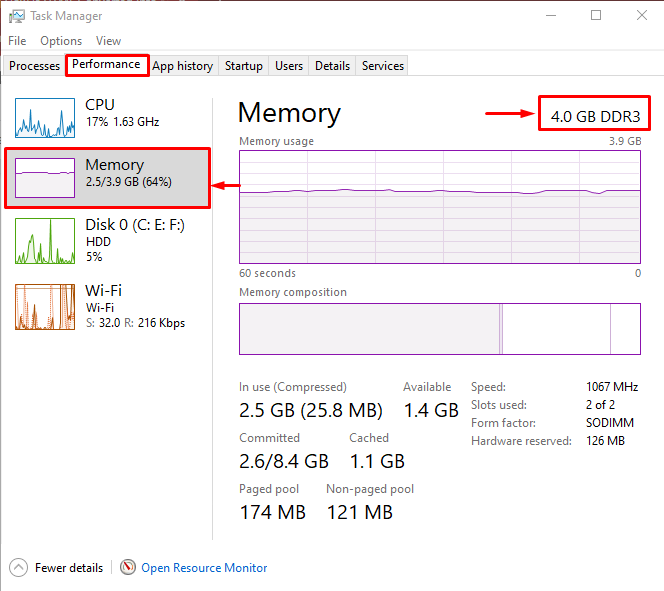The height and width of the screenshot is (591, 664).
Task: Open the Users tab
Action: 289,66
